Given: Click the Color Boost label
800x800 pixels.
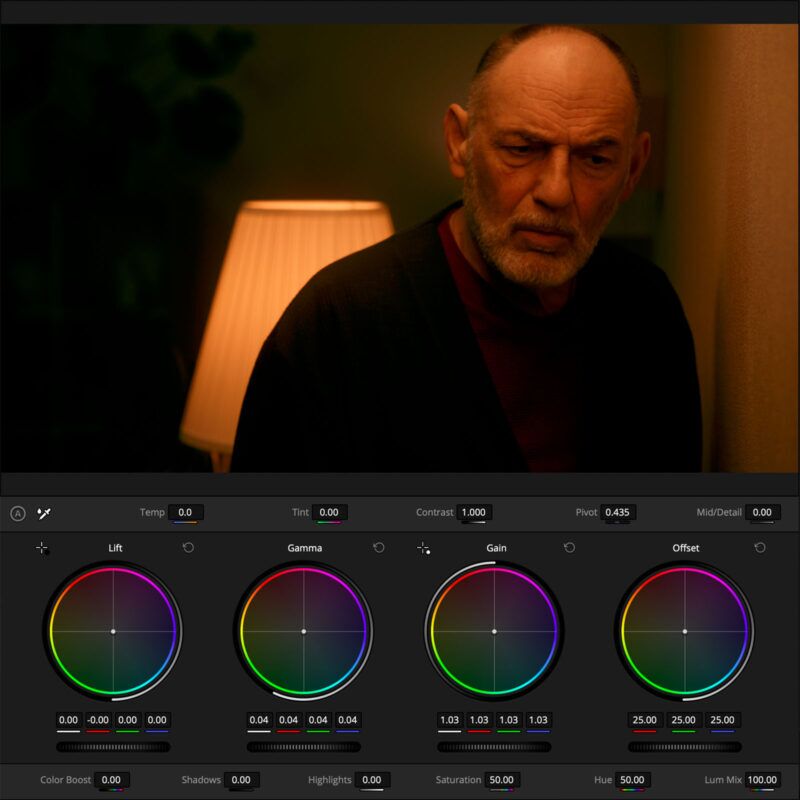Looking at the screenshot, I should point(65,780).
